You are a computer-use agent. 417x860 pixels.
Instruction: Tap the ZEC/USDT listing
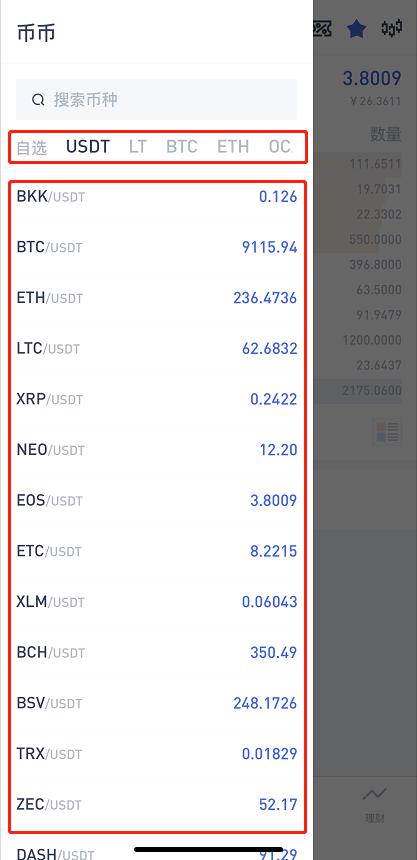tap(157, 804)
